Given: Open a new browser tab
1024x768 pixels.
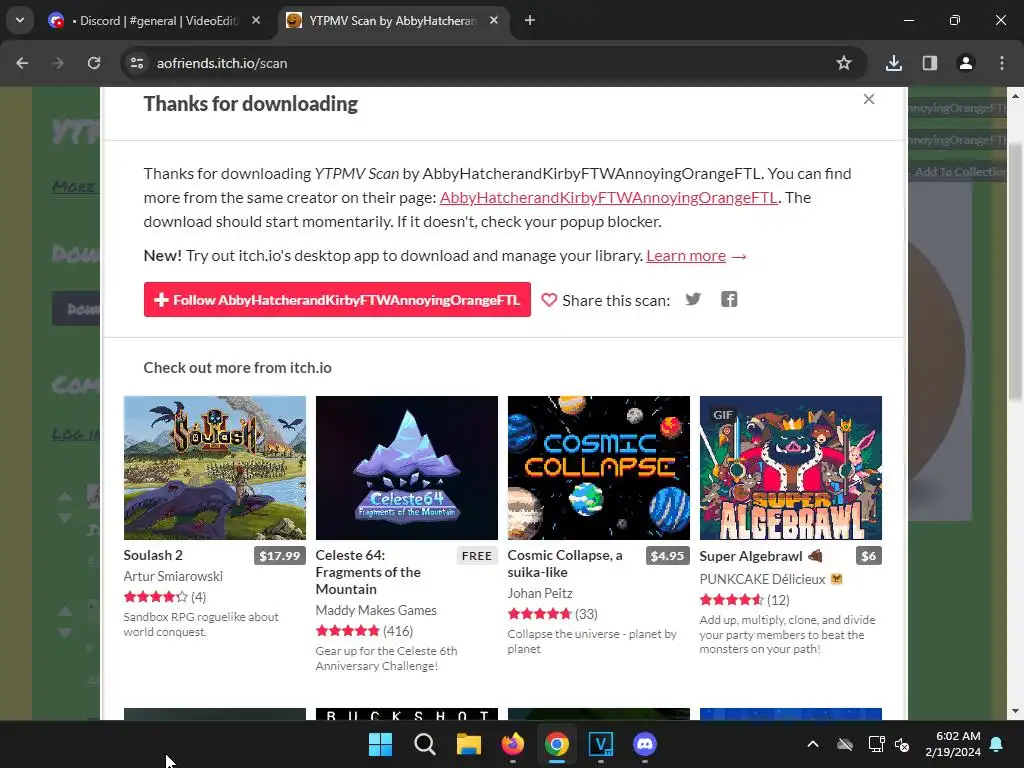Looking at the screenshot, I should (x=530, y=21).
